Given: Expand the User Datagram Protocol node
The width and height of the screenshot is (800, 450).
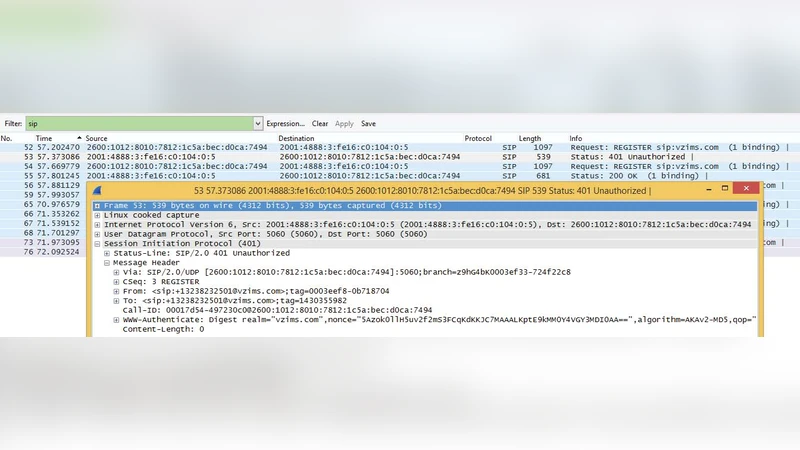Looking at the screenshot, I should click(97, 234).
